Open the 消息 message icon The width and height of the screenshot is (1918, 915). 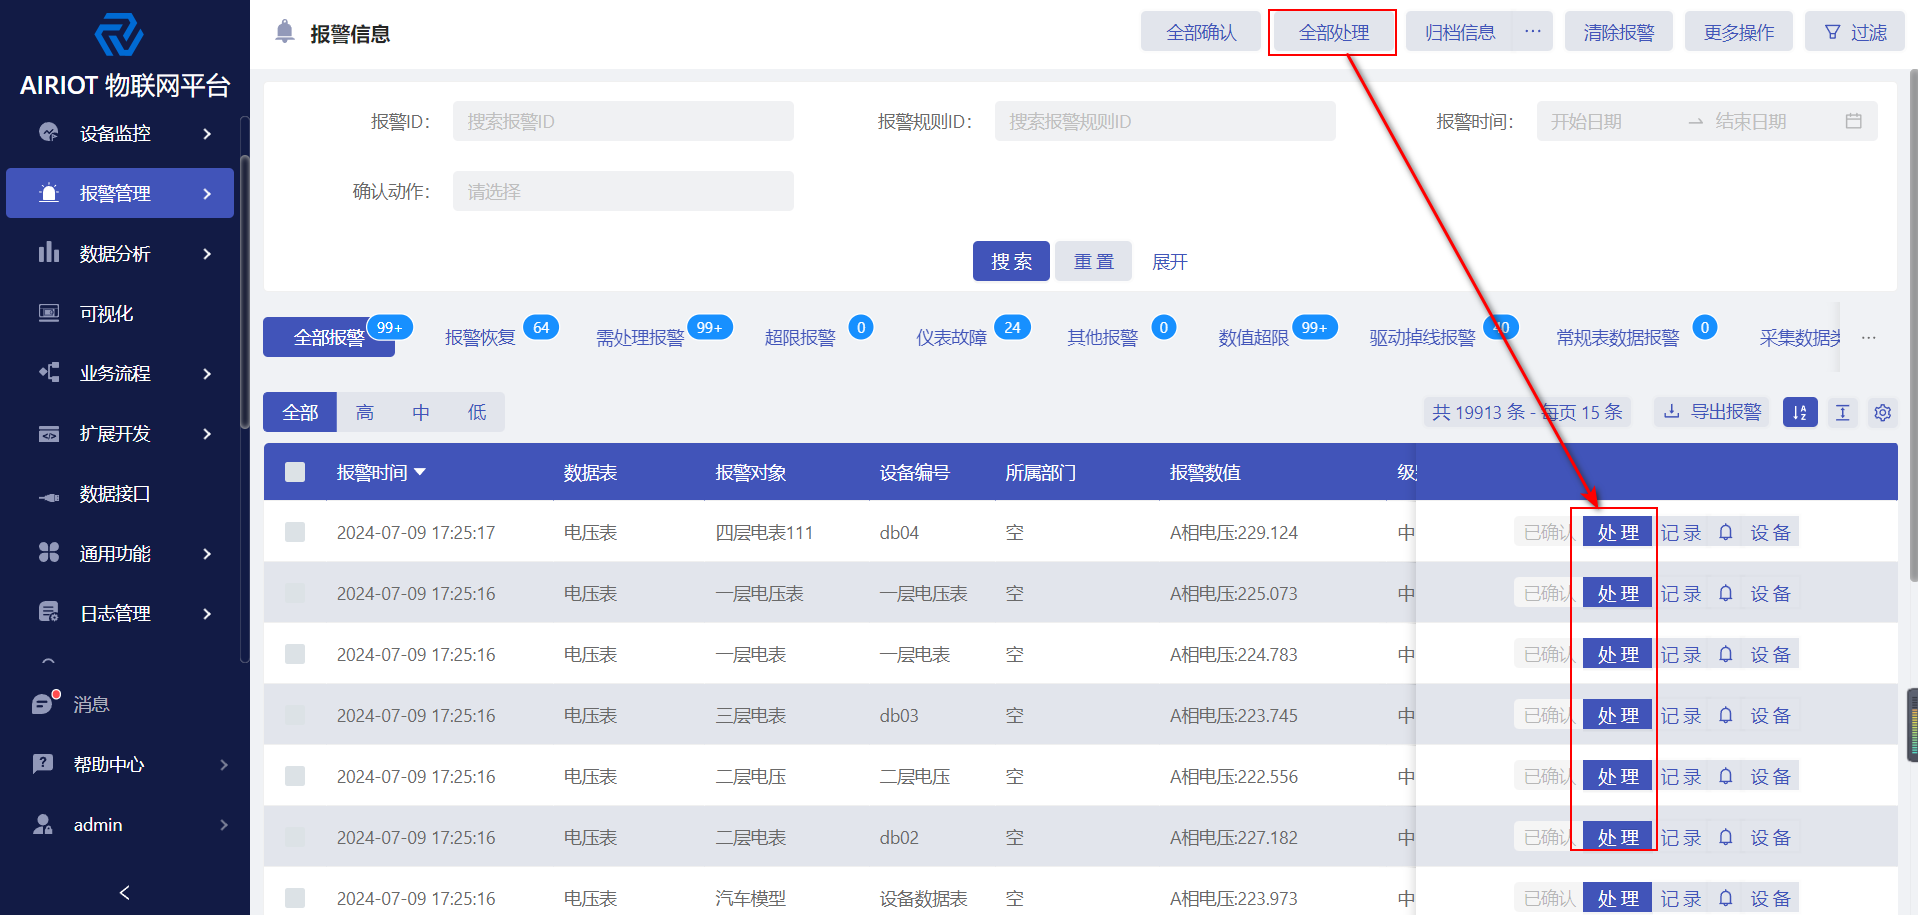[44, 703]
